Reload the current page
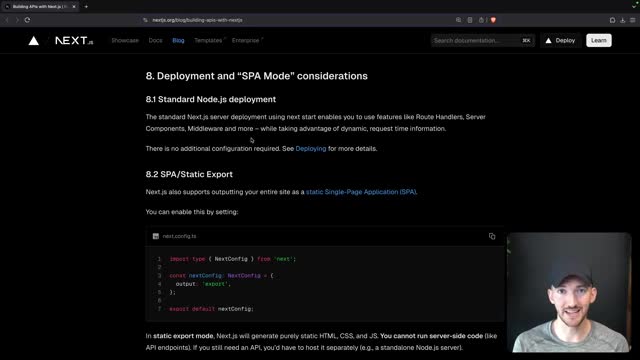Viewport: 640px width, 360px height. tap(27, 20)
